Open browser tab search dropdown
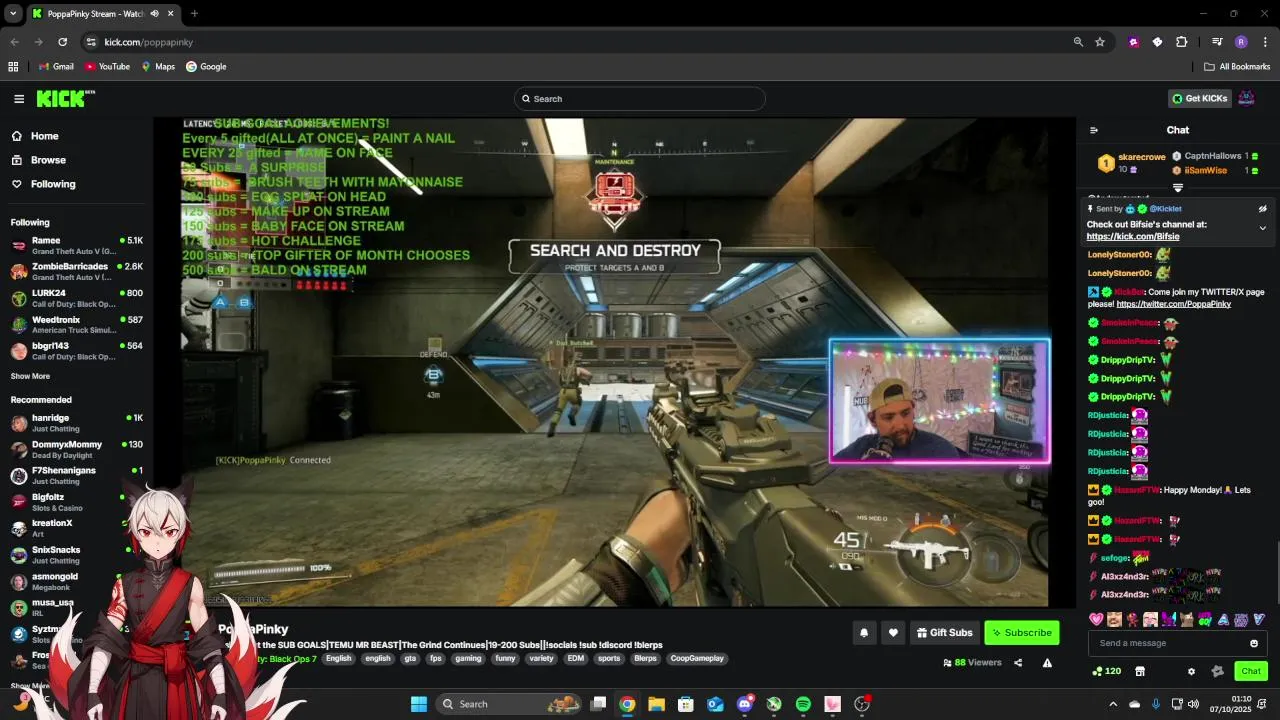1280x720 pixels. click(13, 14)
